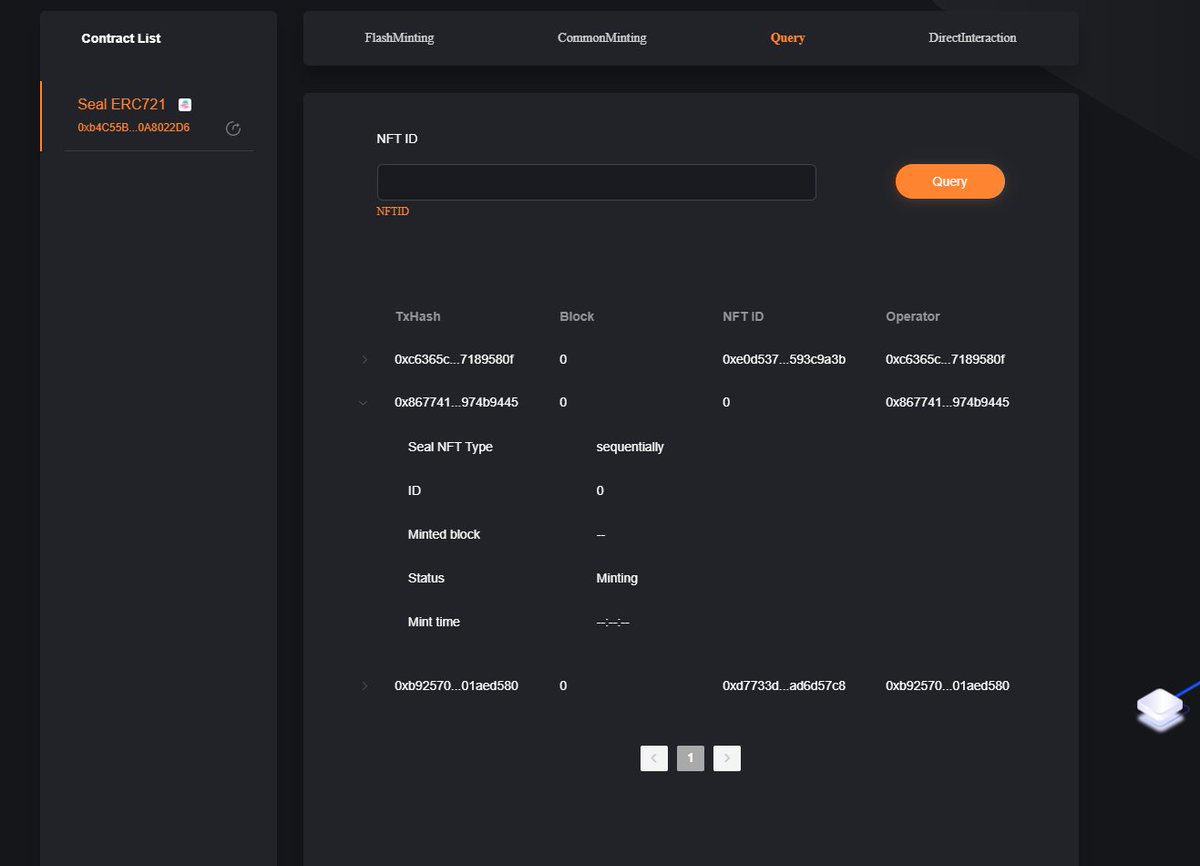Switch to the CommonMinting tab

[x=602, y=38]
